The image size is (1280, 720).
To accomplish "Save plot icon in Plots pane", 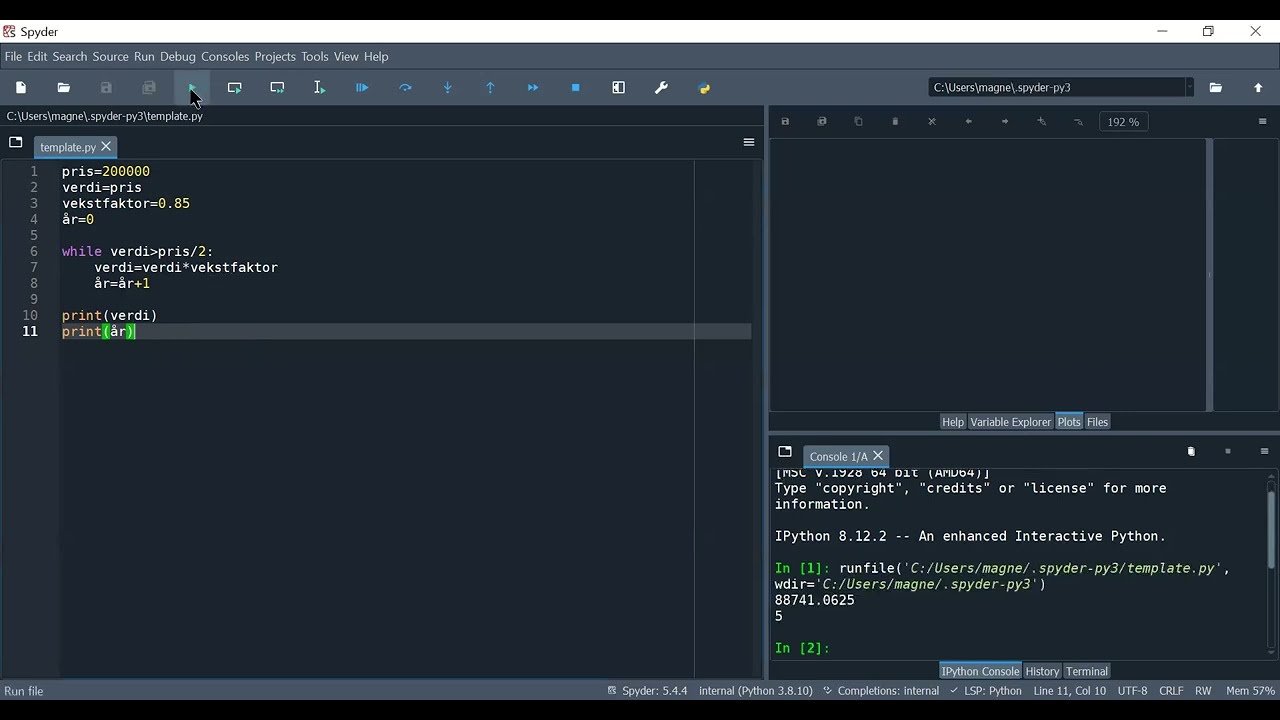I will point(786,122).
